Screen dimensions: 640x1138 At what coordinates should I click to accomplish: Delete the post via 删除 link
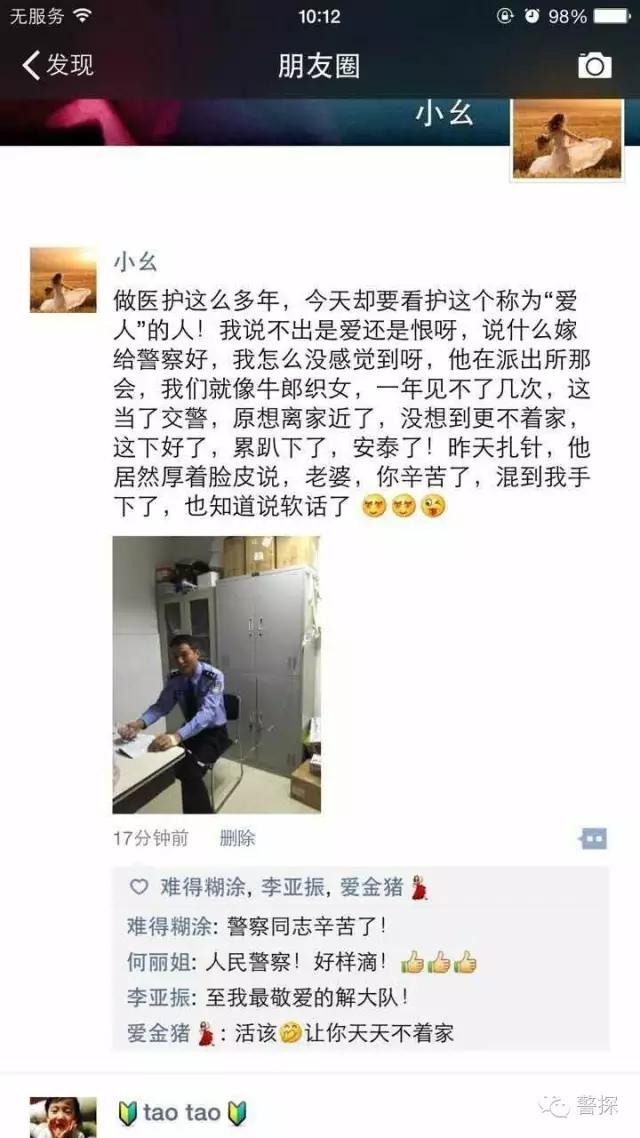click(x=237, y=839)
